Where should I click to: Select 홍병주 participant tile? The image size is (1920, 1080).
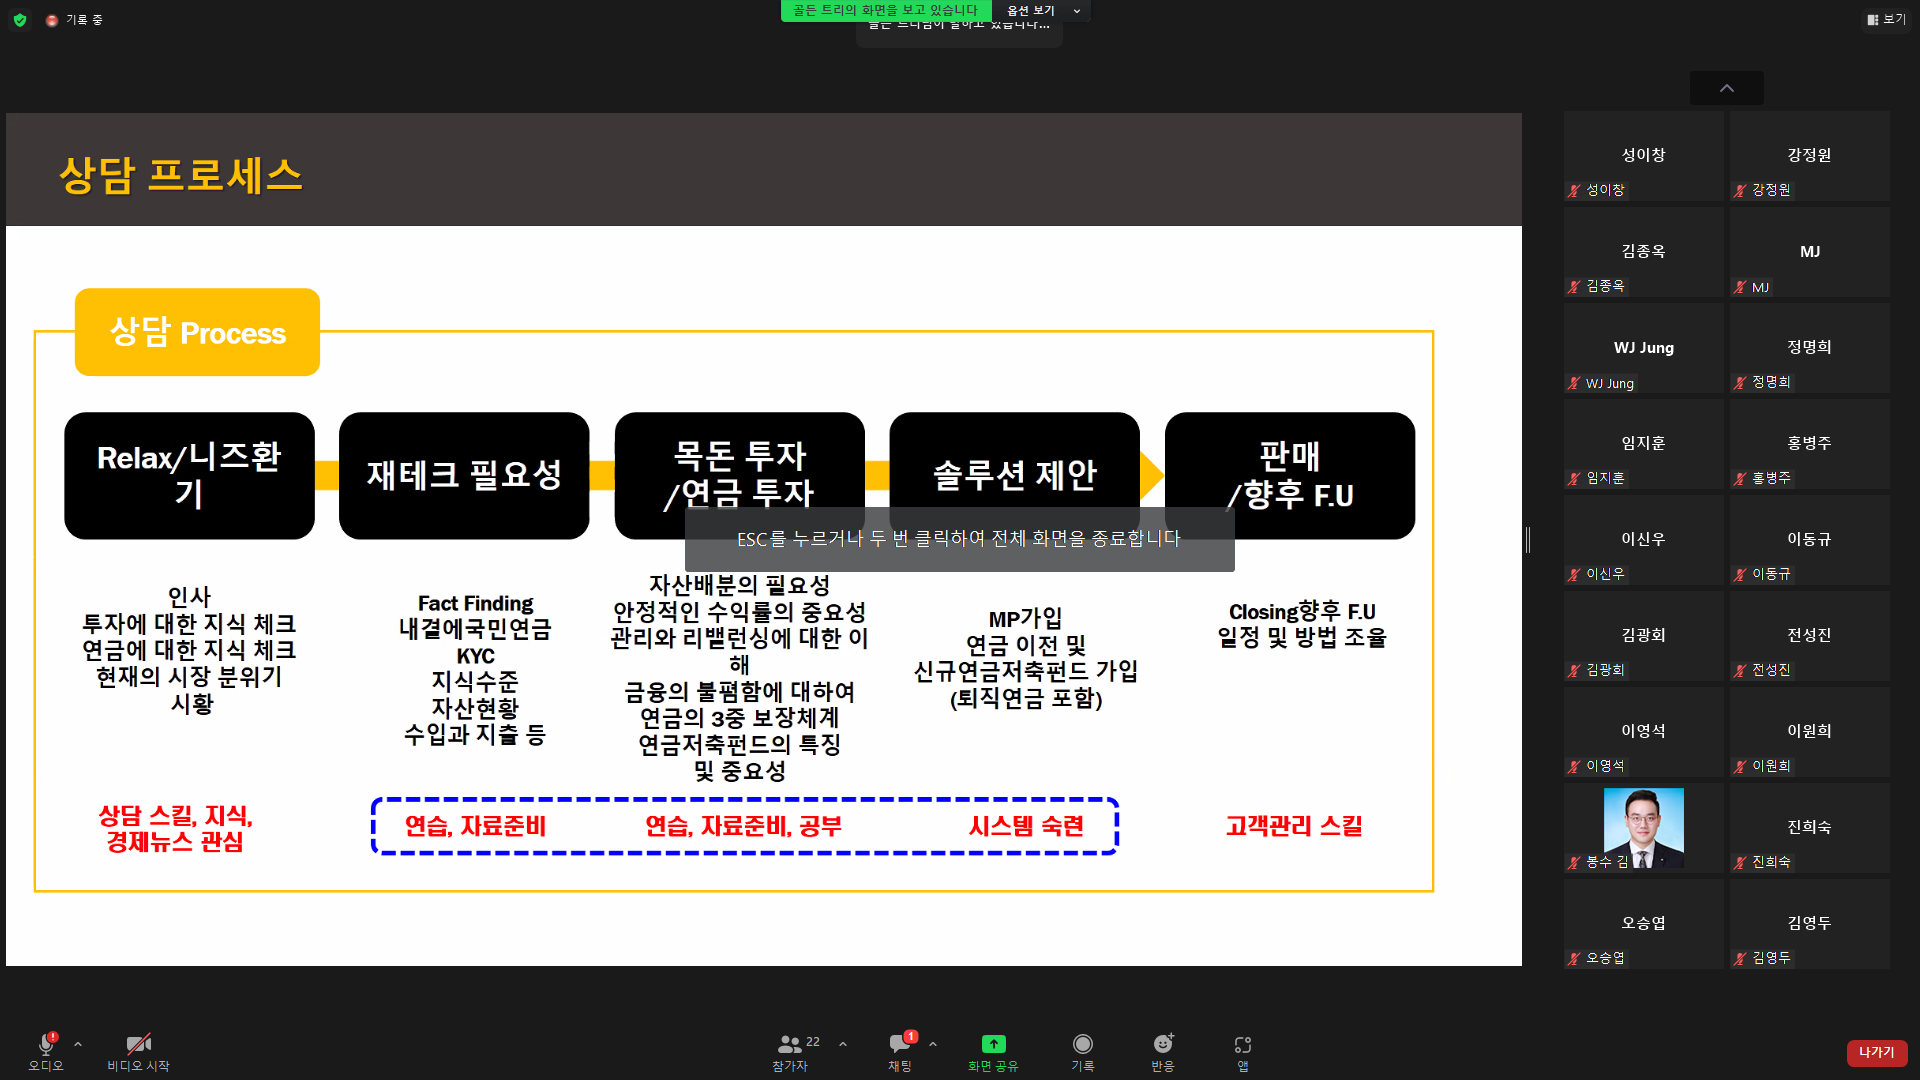pyautogui.click(x=1810, y=444)
